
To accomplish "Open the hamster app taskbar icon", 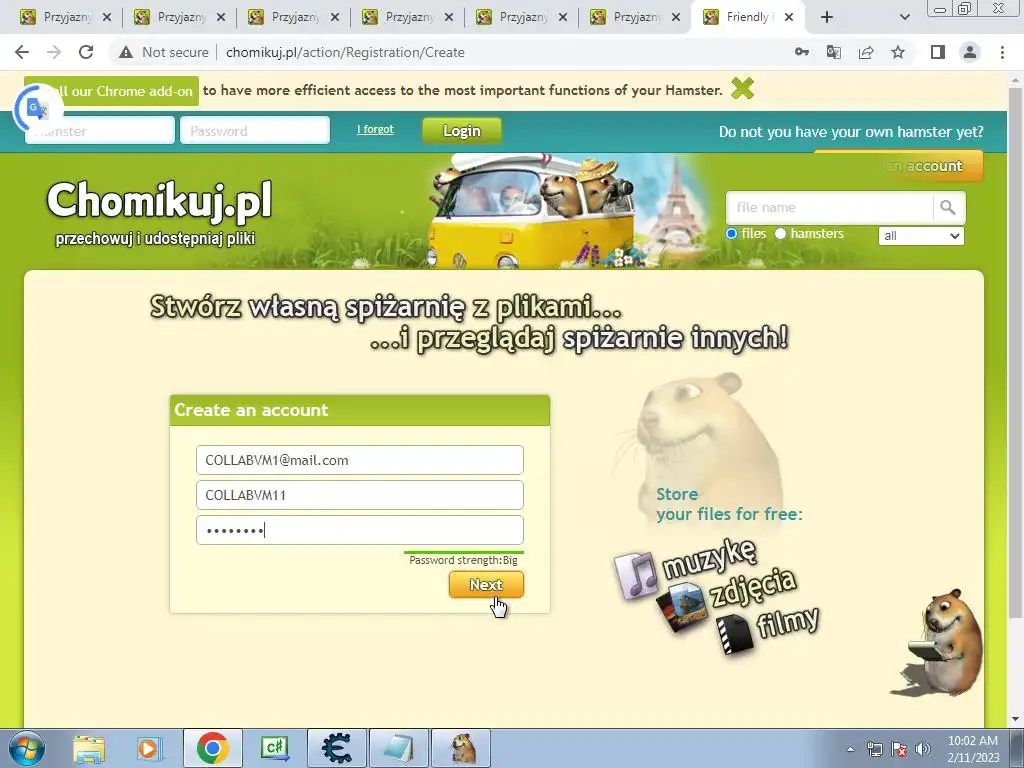I will 461,748.
